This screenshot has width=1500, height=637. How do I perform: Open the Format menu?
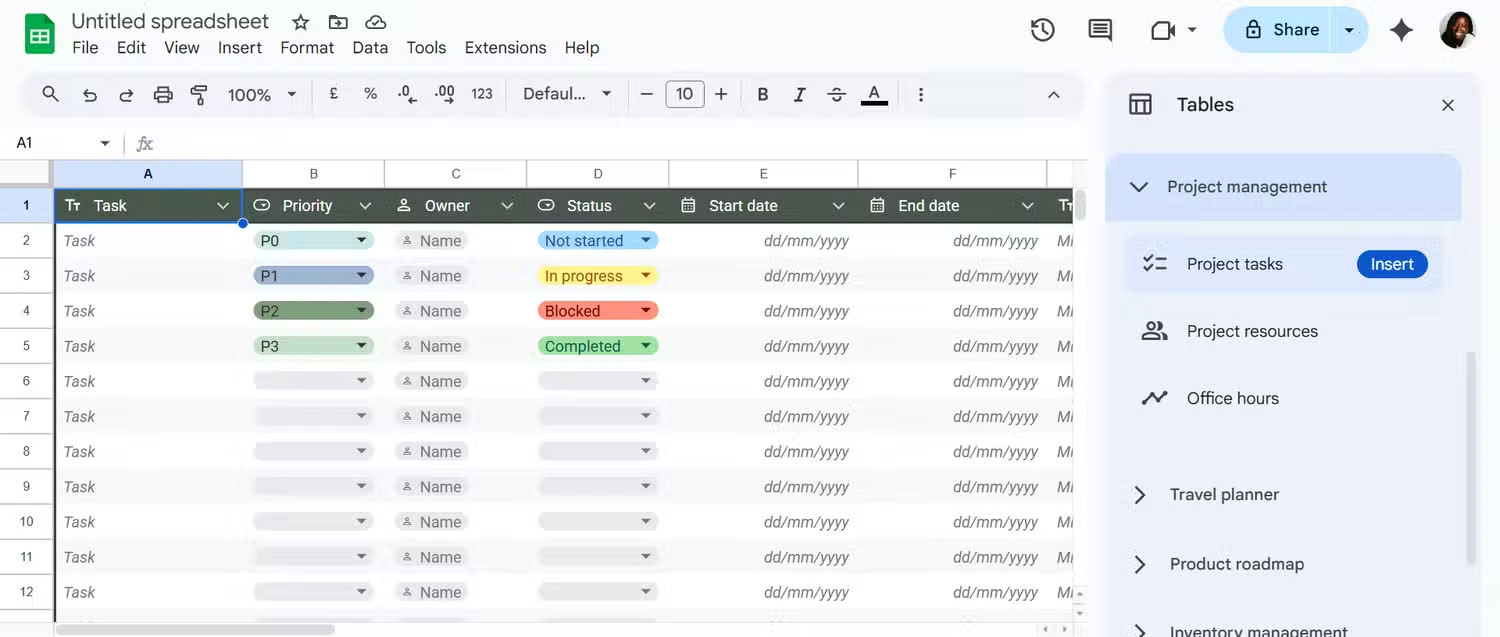coord(306,47)
